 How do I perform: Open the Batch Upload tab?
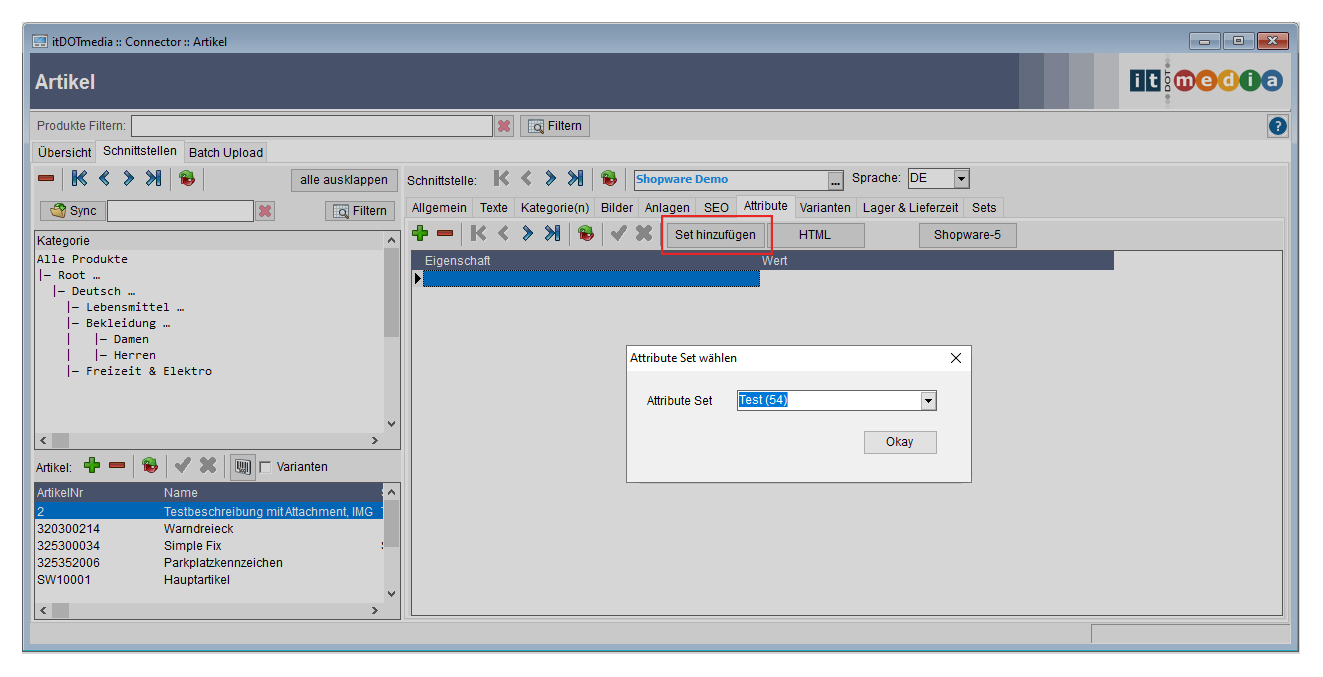(x=226, y=153)
